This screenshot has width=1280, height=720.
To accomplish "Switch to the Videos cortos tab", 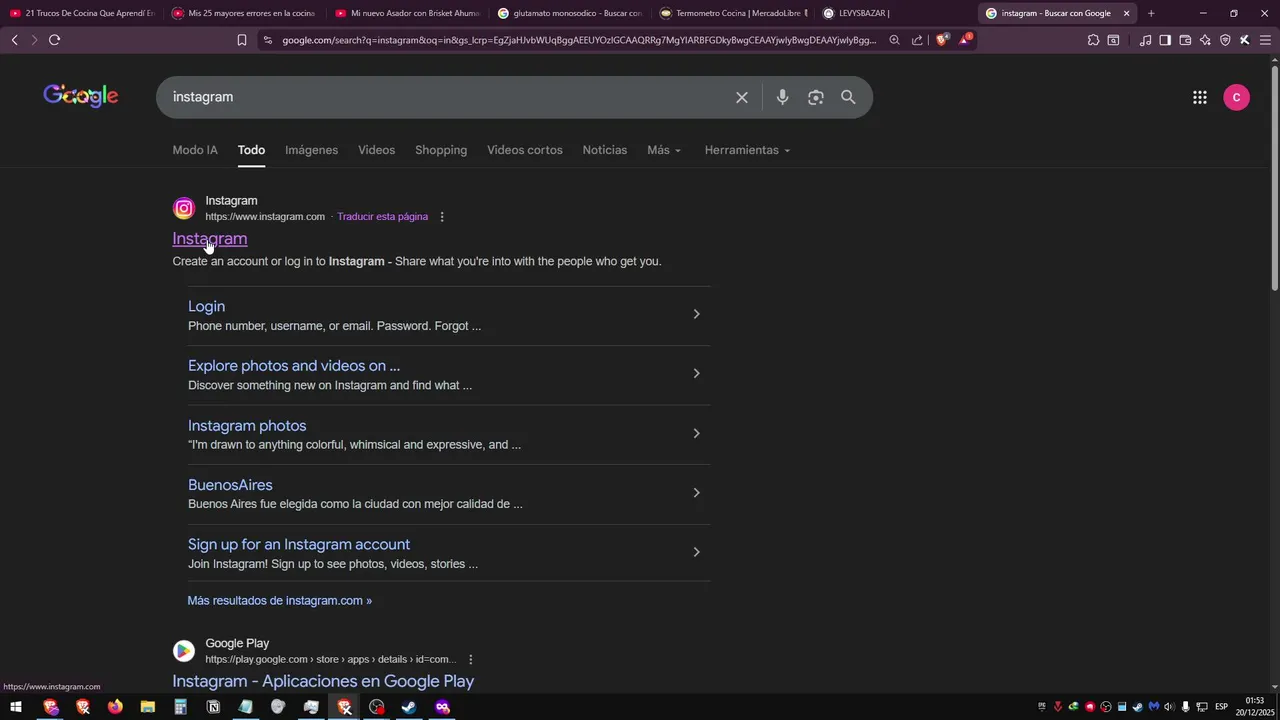I will tap(525, 150).
